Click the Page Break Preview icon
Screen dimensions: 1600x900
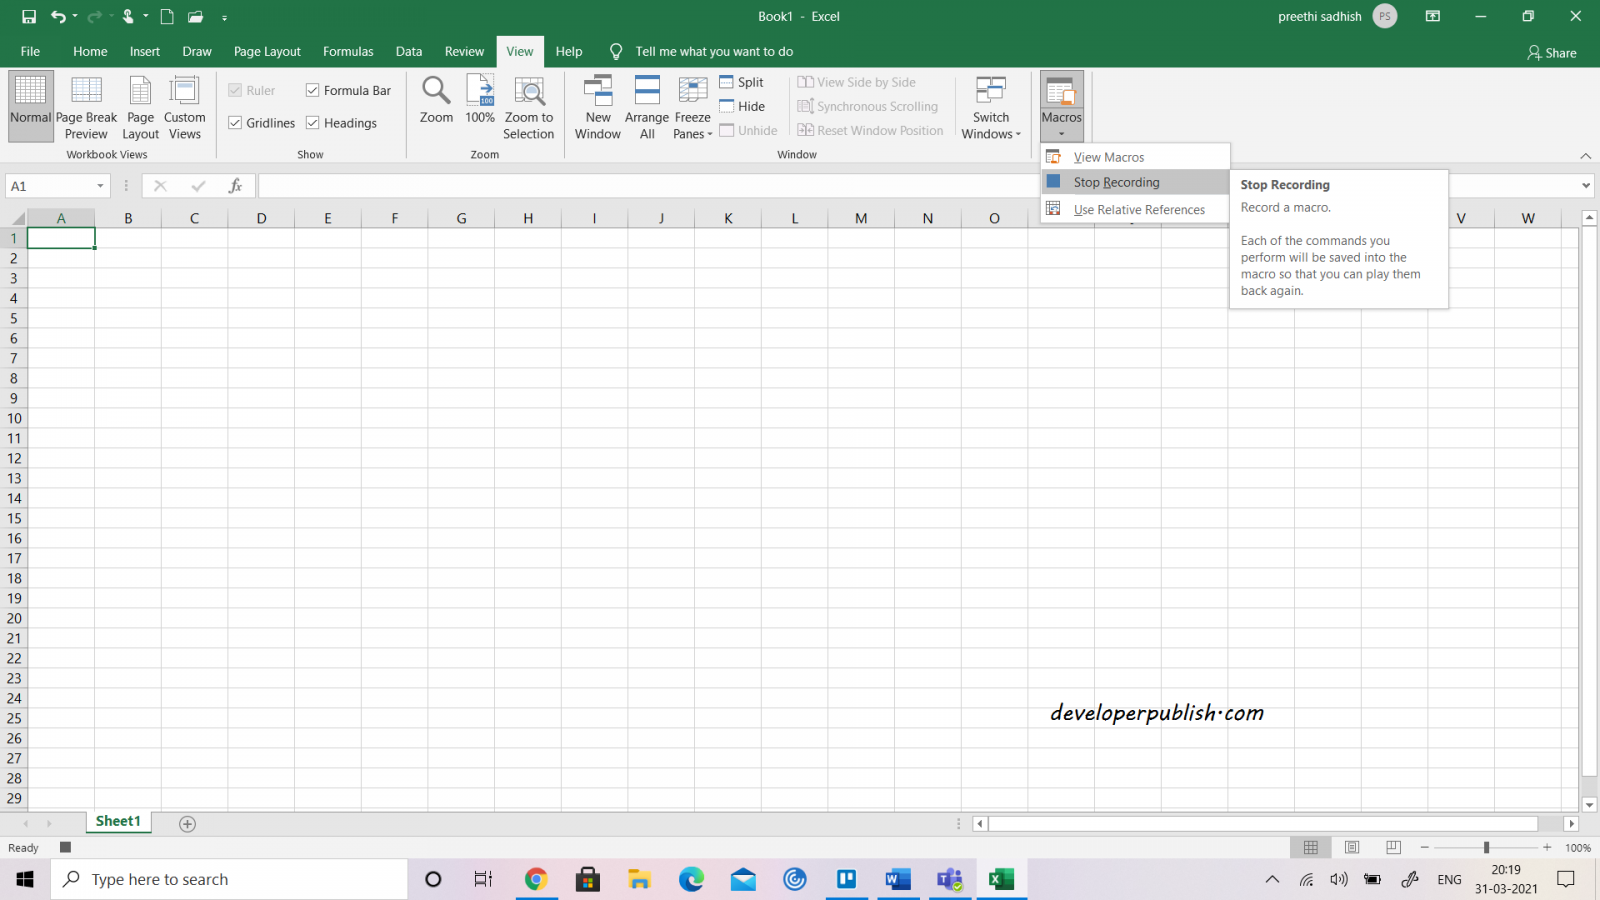pyautogui.click(x=86, y=105)
